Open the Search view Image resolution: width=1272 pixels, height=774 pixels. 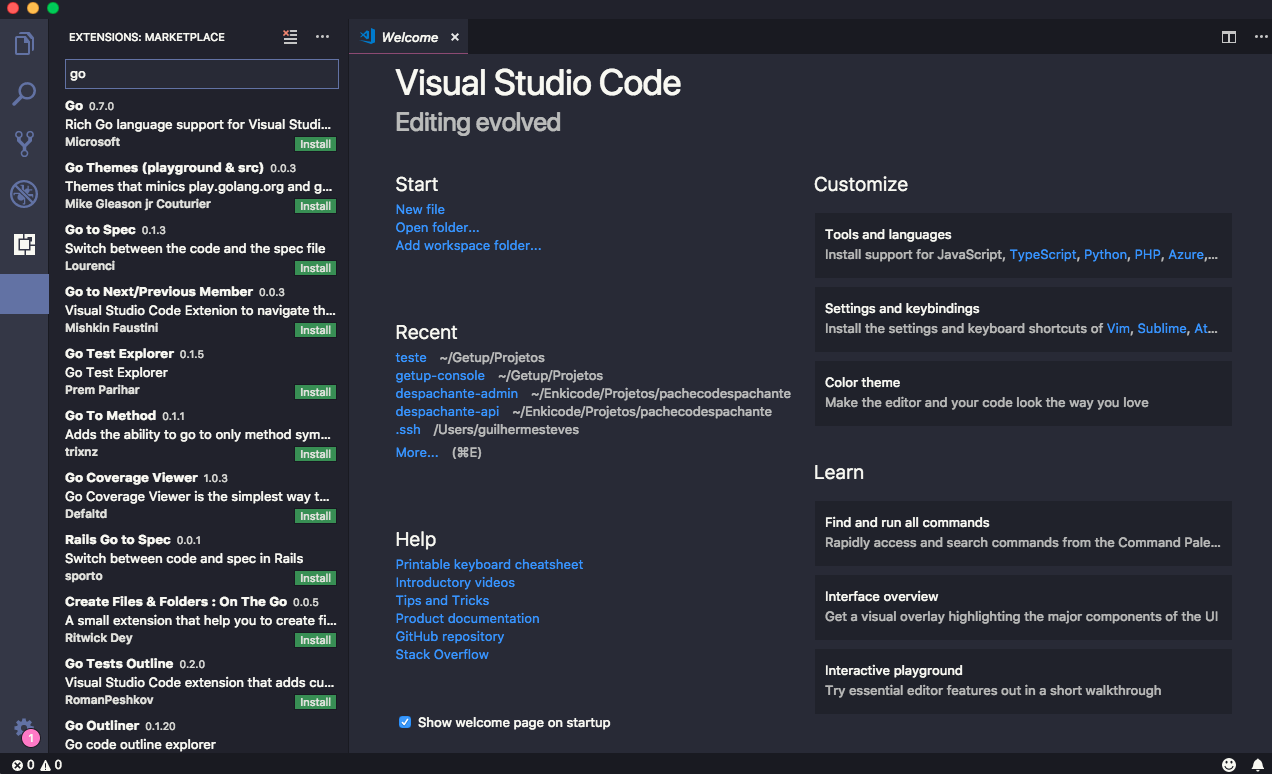click(24, 93)
